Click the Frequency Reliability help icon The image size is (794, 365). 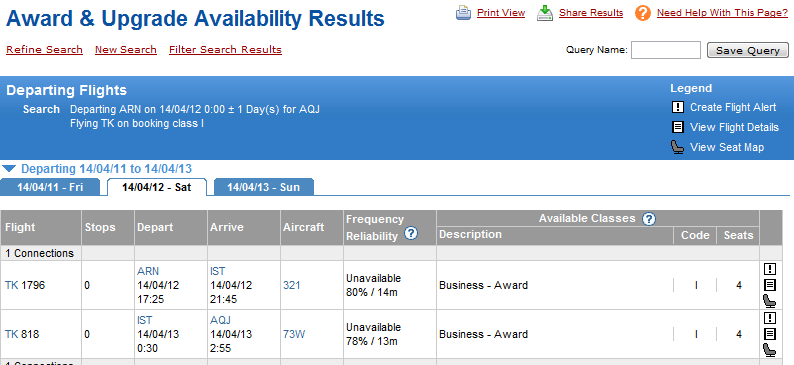point(411,233)
